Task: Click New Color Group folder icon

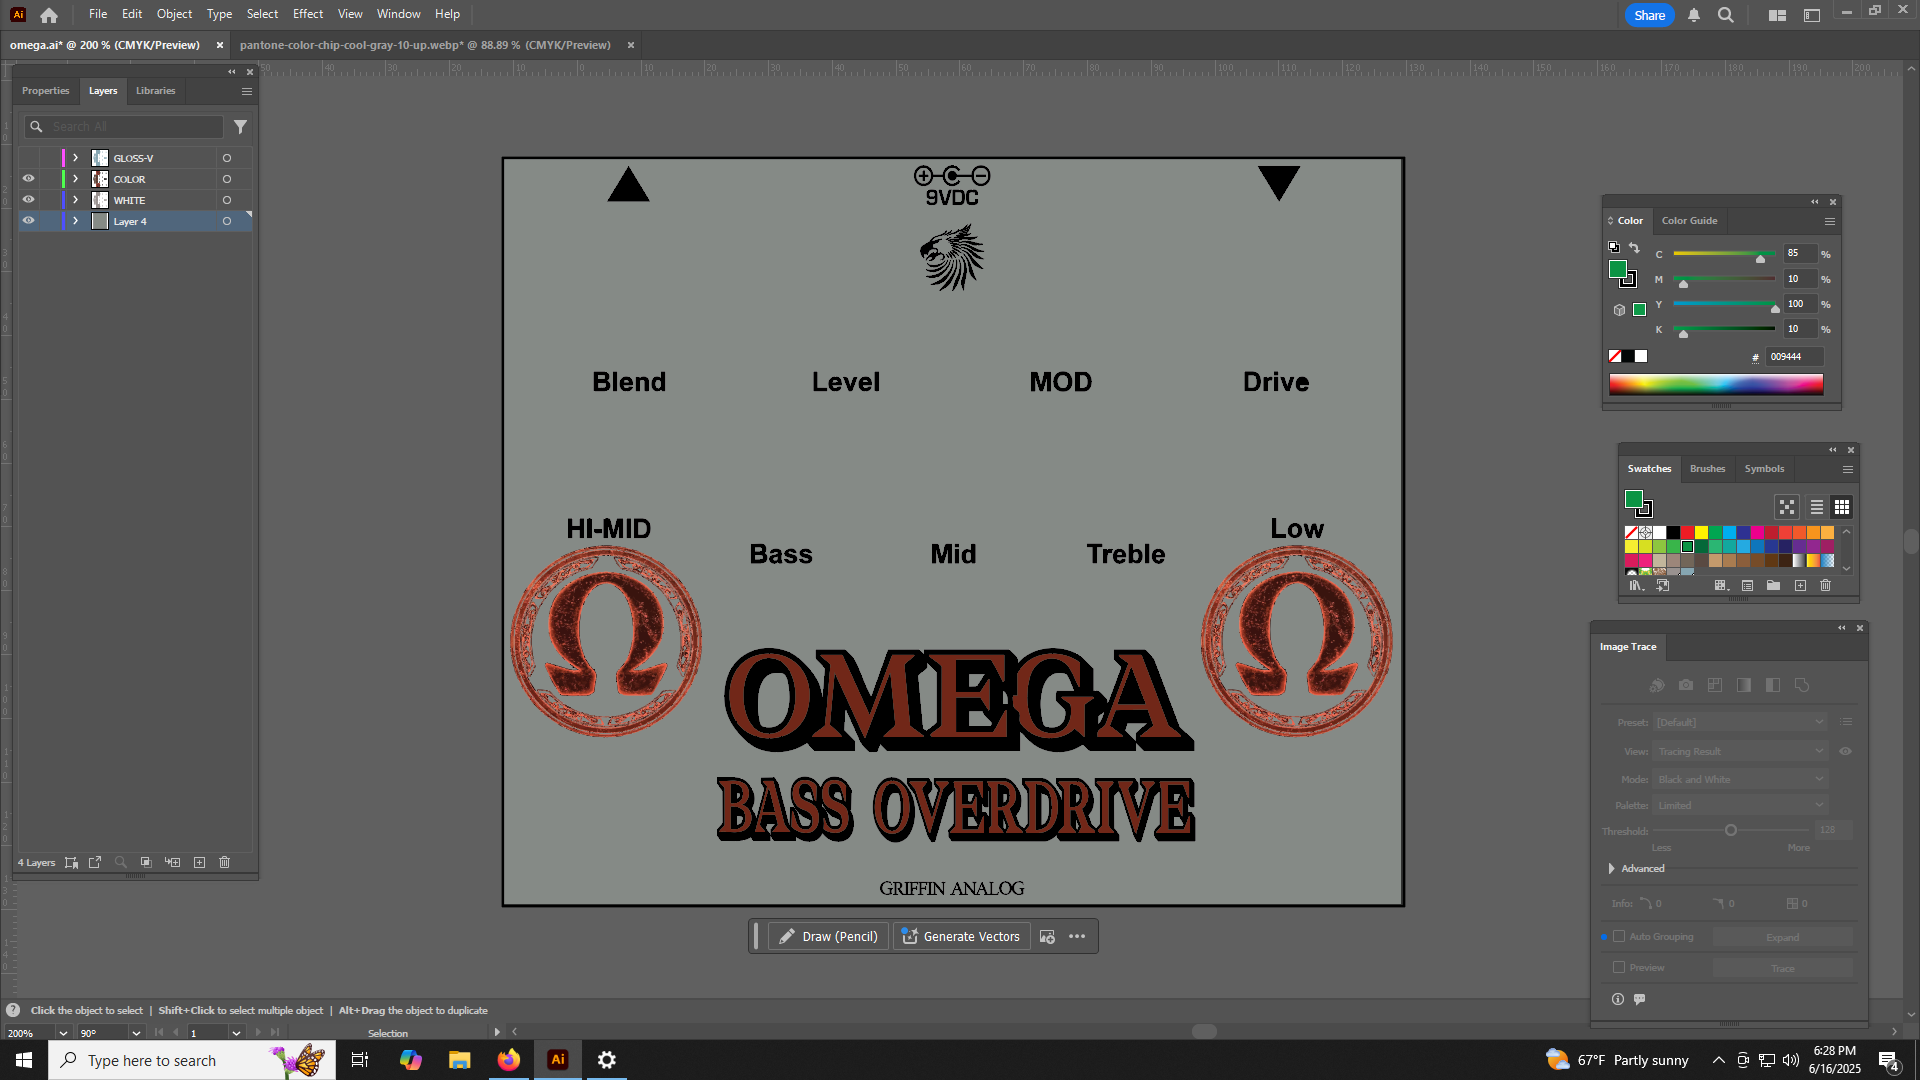Action: click(1773, 585)
